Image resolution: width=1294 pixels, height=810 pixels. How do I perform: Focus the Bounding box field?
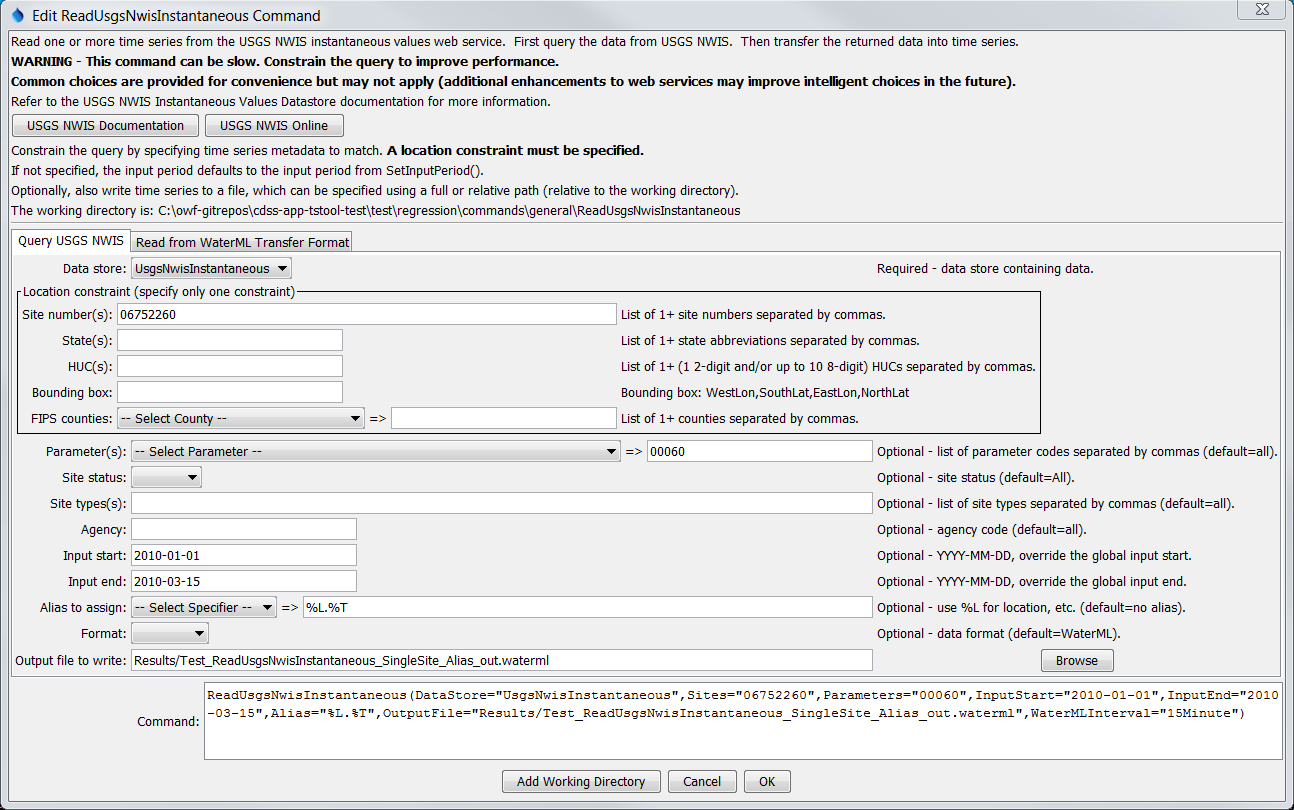click(229, 392)
